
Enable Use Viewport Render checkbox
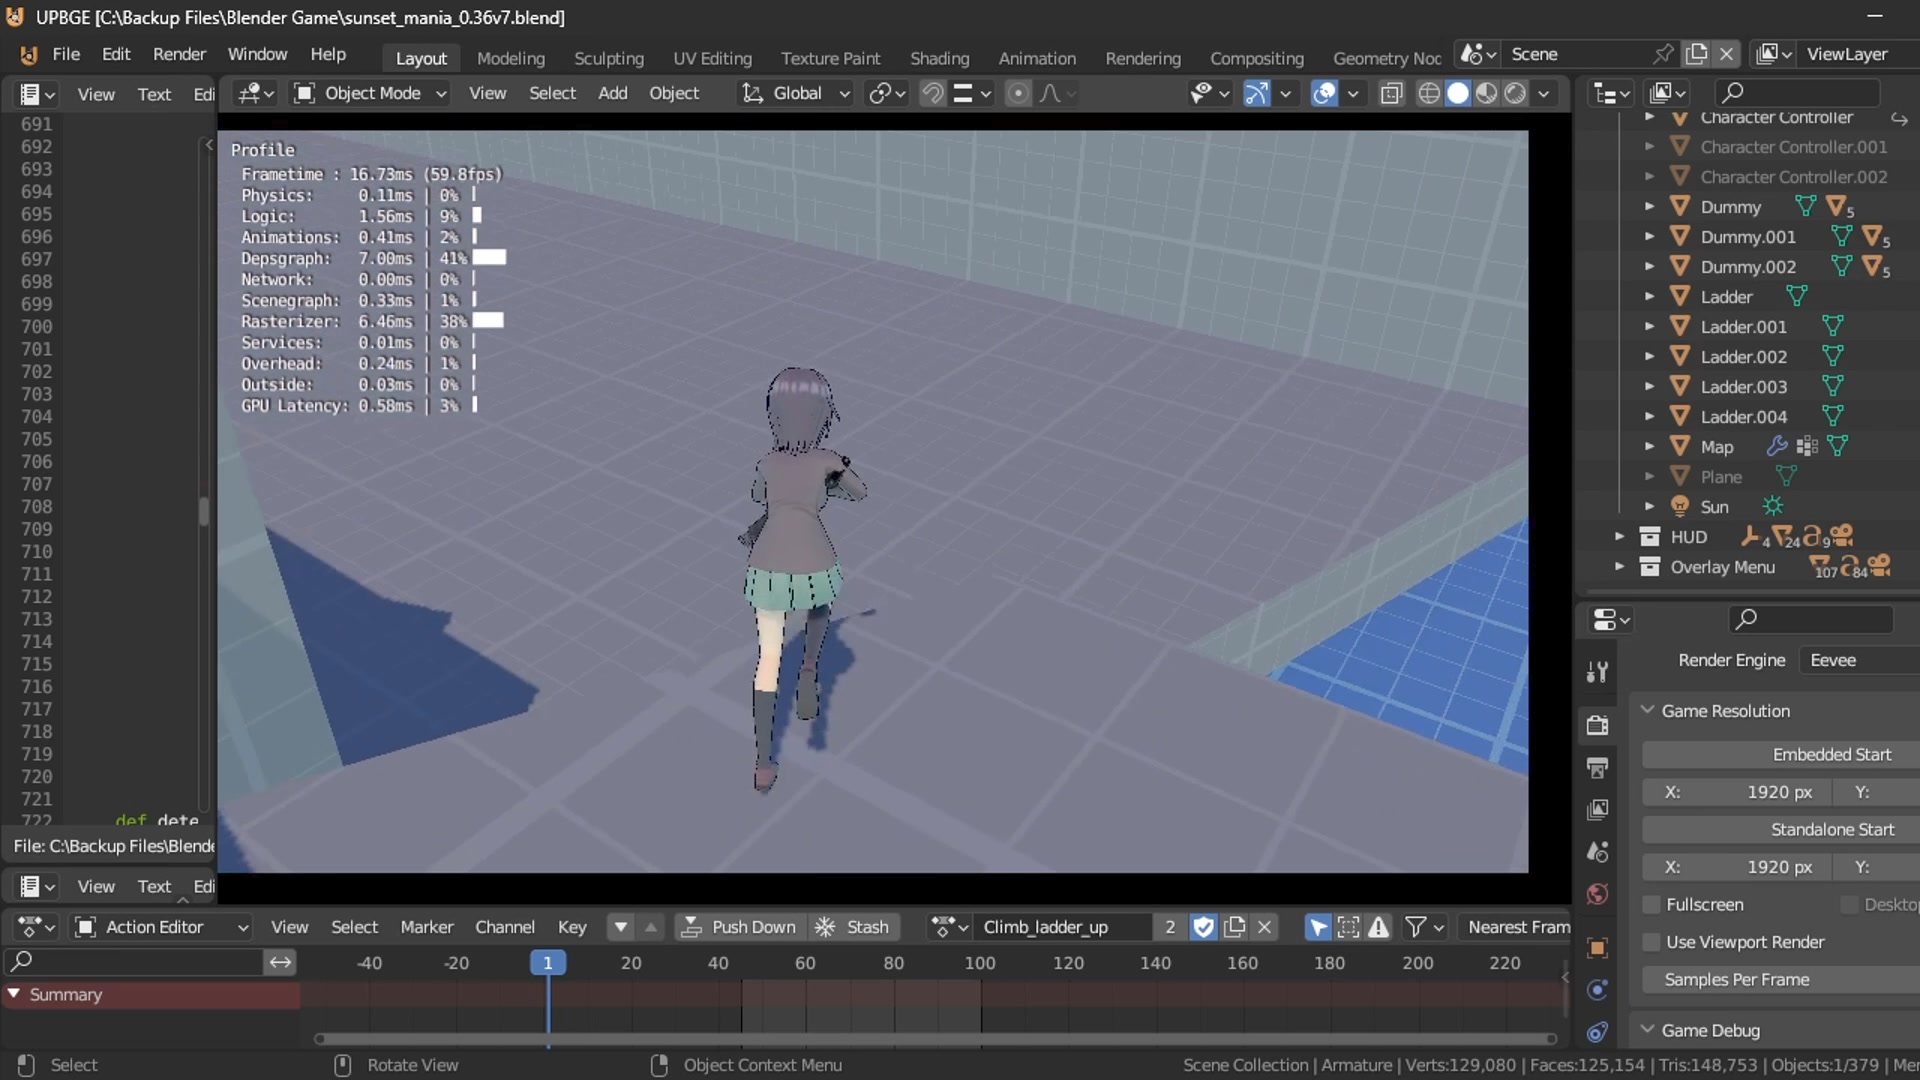point(1652,942)
